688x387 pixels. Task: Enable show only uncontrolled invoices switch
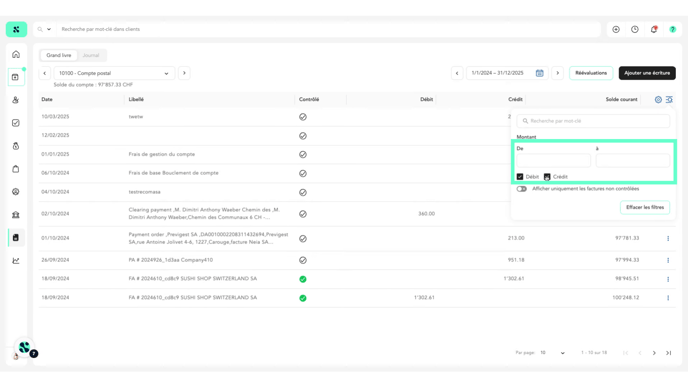click(521, 189)
